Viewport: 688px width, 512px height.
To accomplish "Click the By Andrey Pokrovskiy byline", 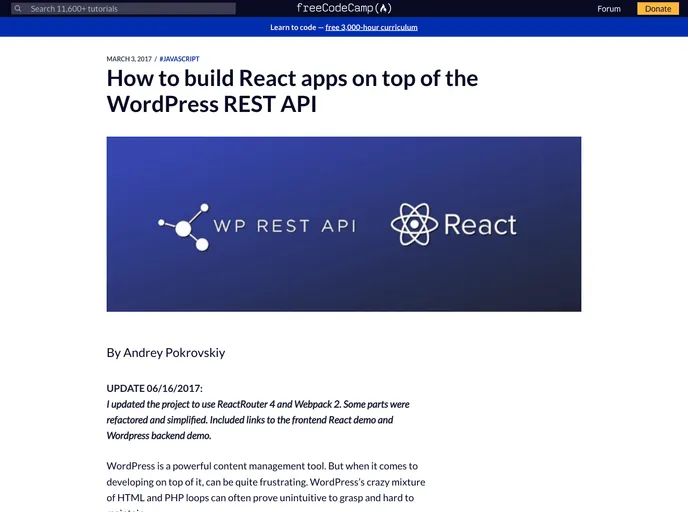I will [x=166, y=353].
